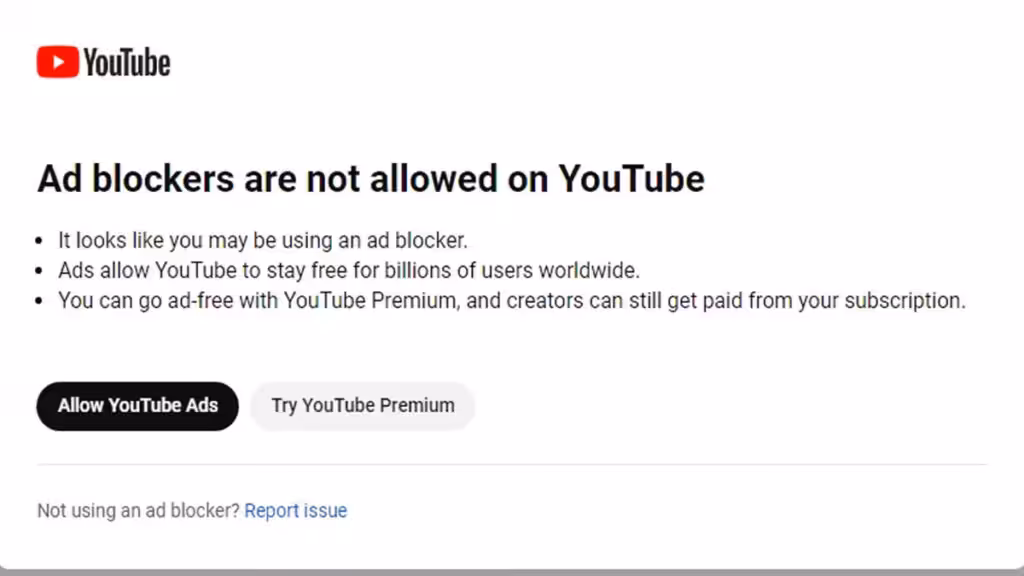Click the red YouTube play logo icon
The height and width of the screenshot is (576, 1024).
click(57, 62)
